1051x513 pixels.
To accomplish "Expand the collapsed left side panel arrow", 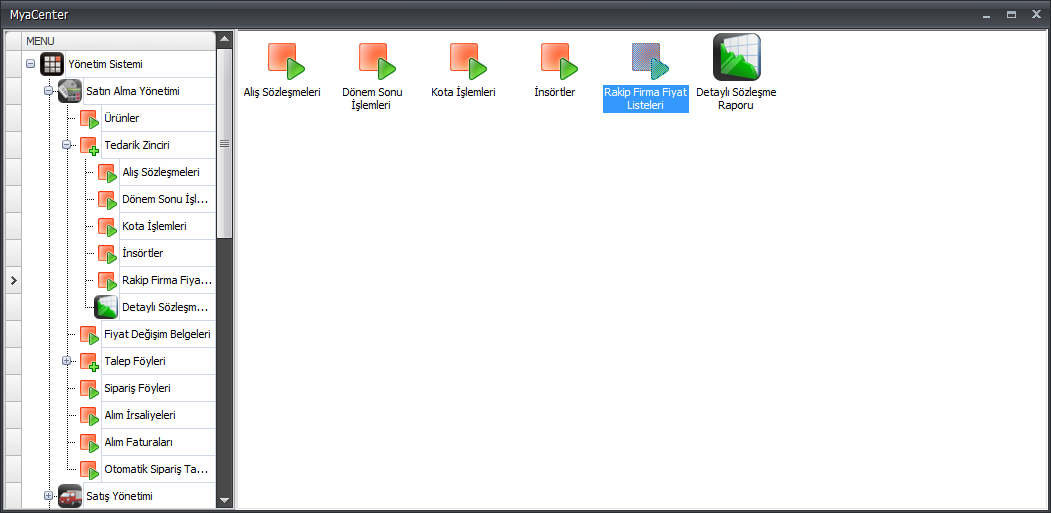I will pos(13,280).
